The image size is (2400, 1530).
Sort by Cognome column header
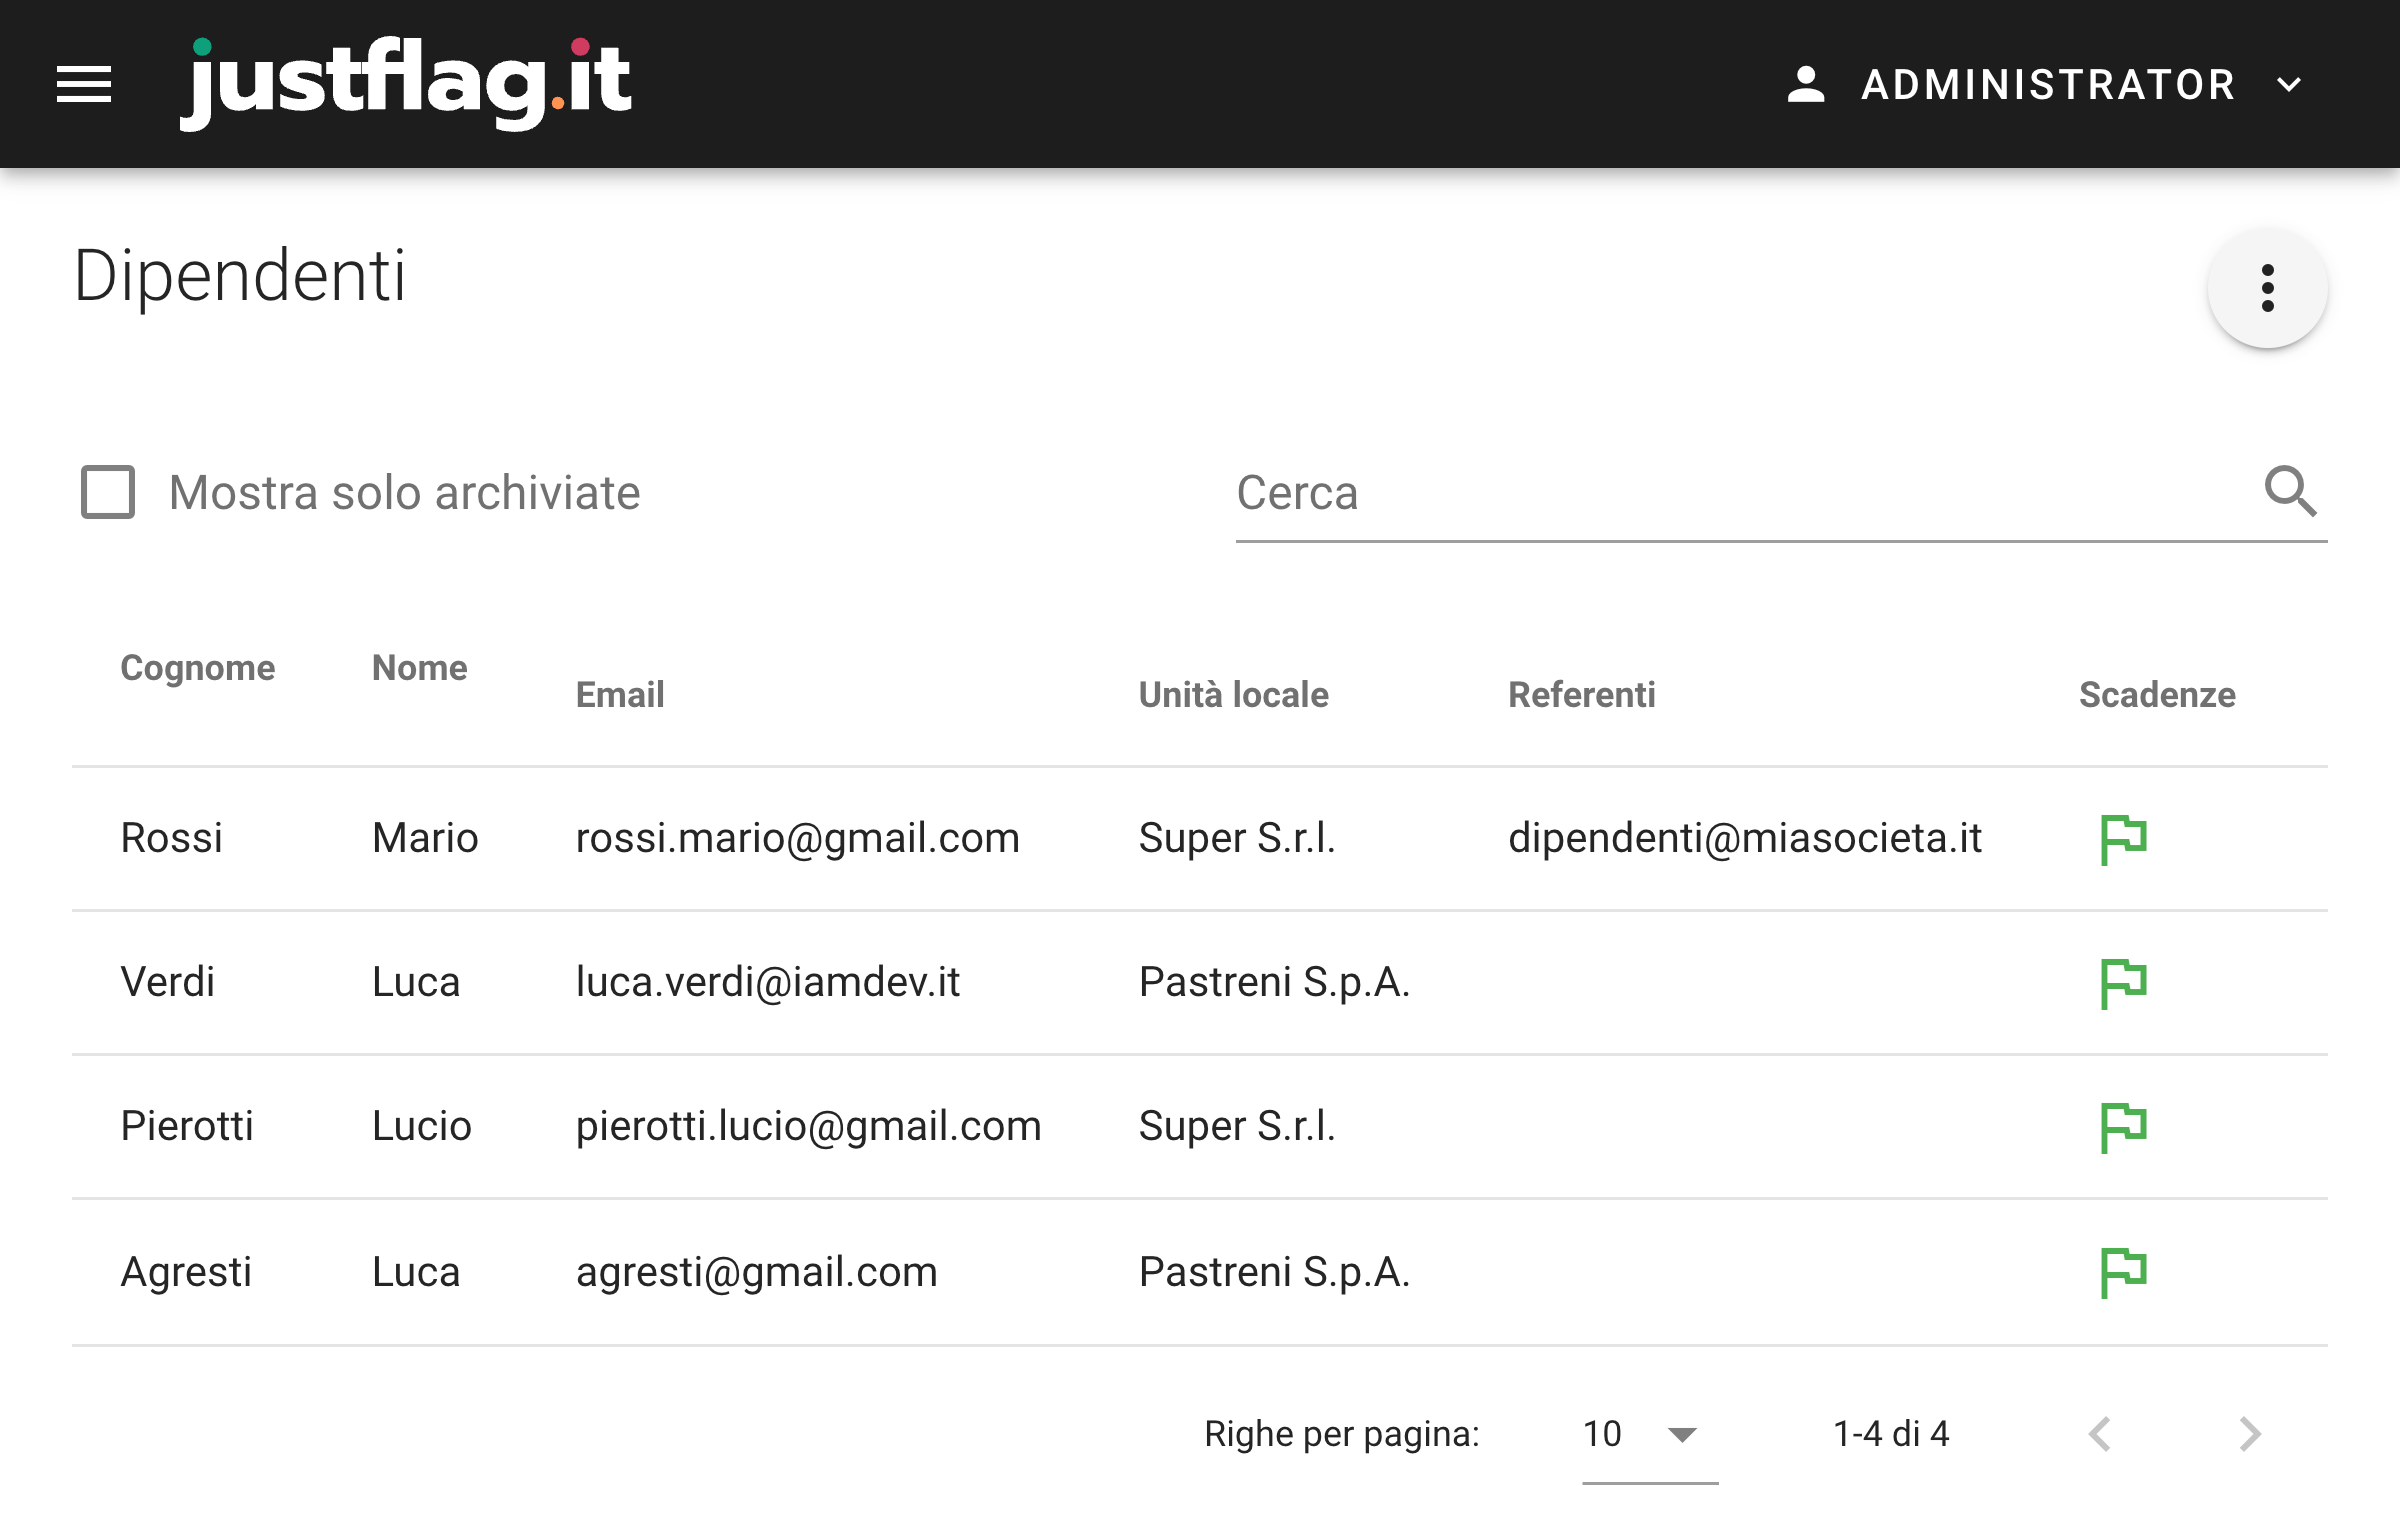pos(197,667)
